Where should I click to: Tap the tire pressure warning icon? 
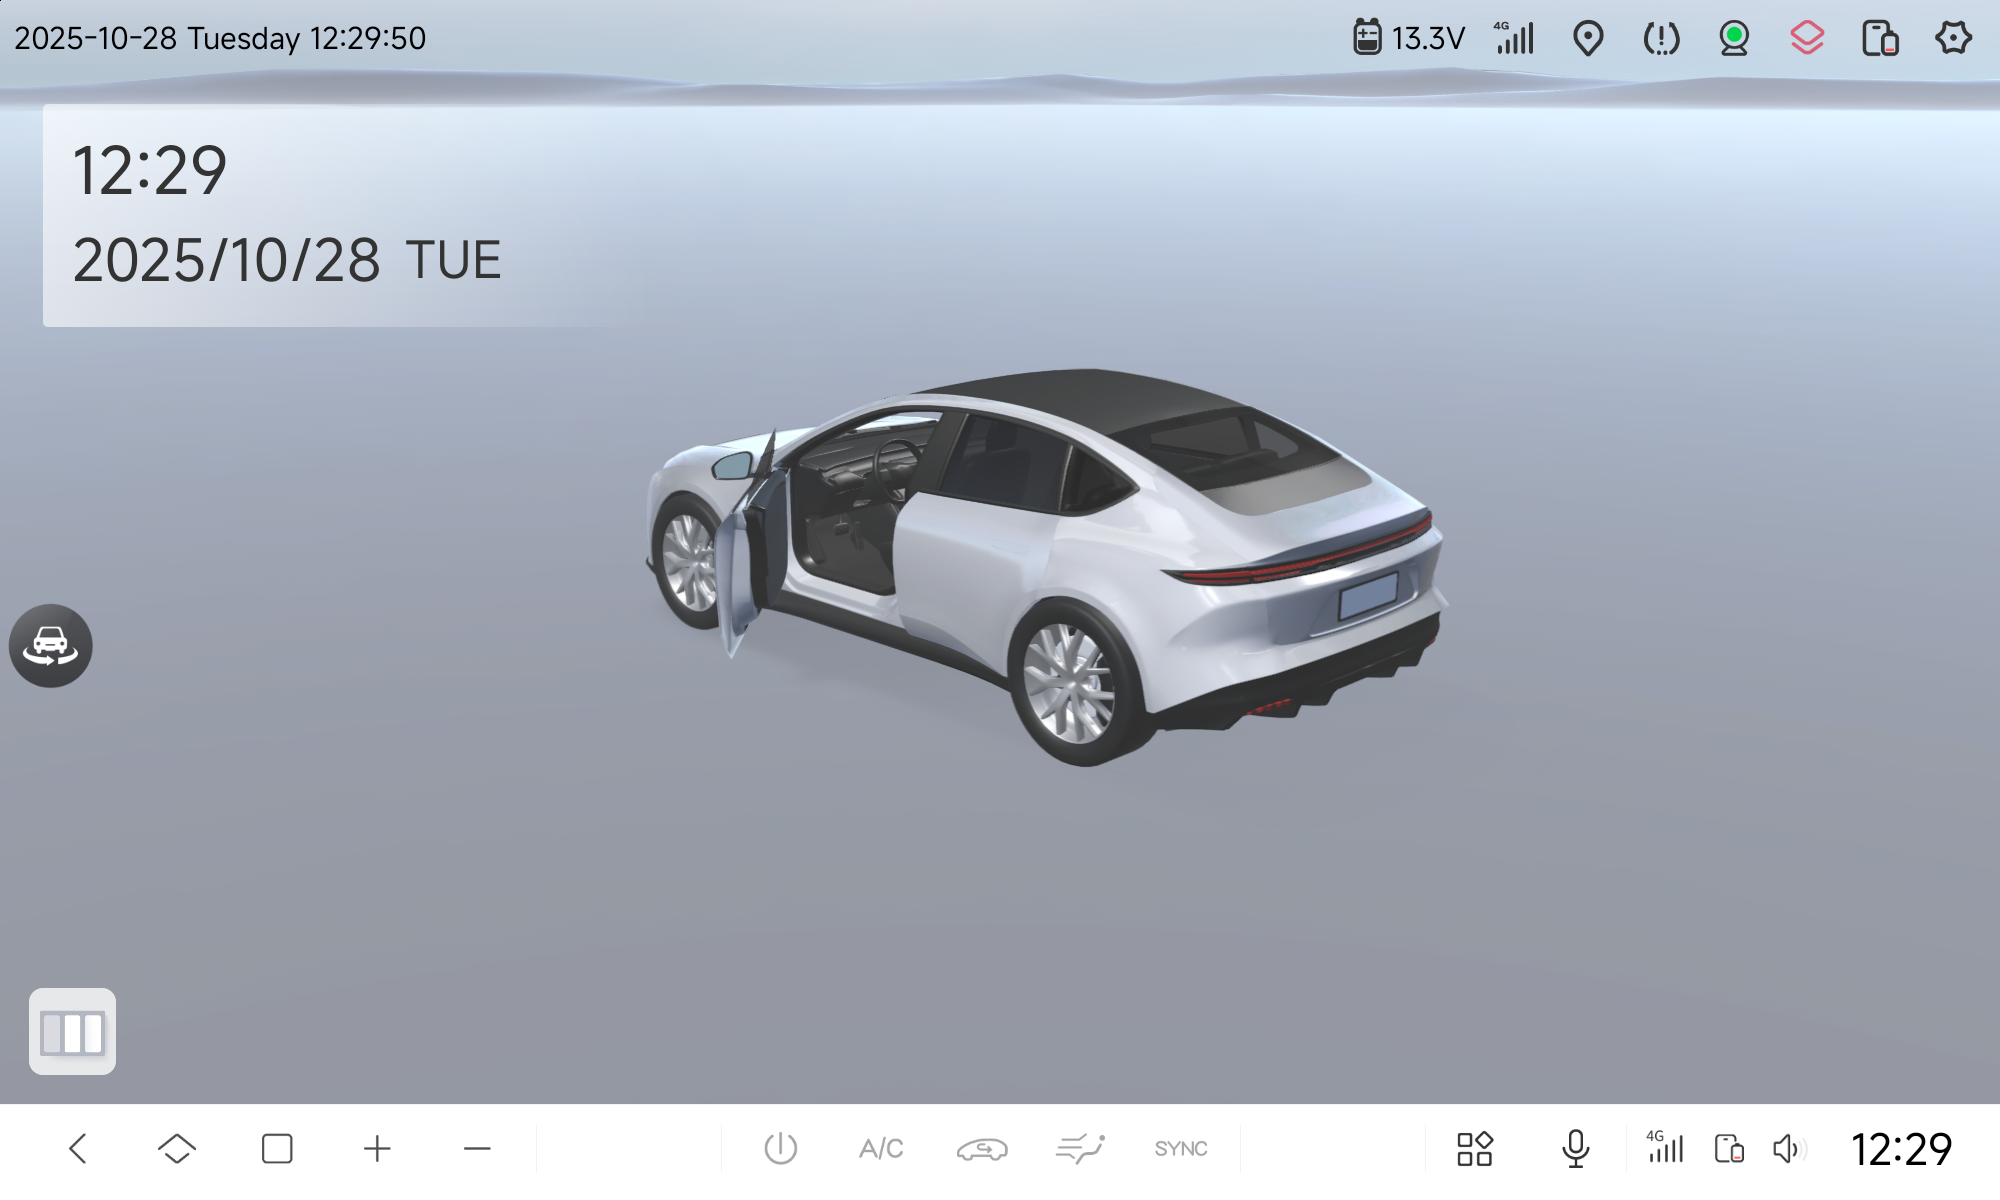pos(1661,39)
